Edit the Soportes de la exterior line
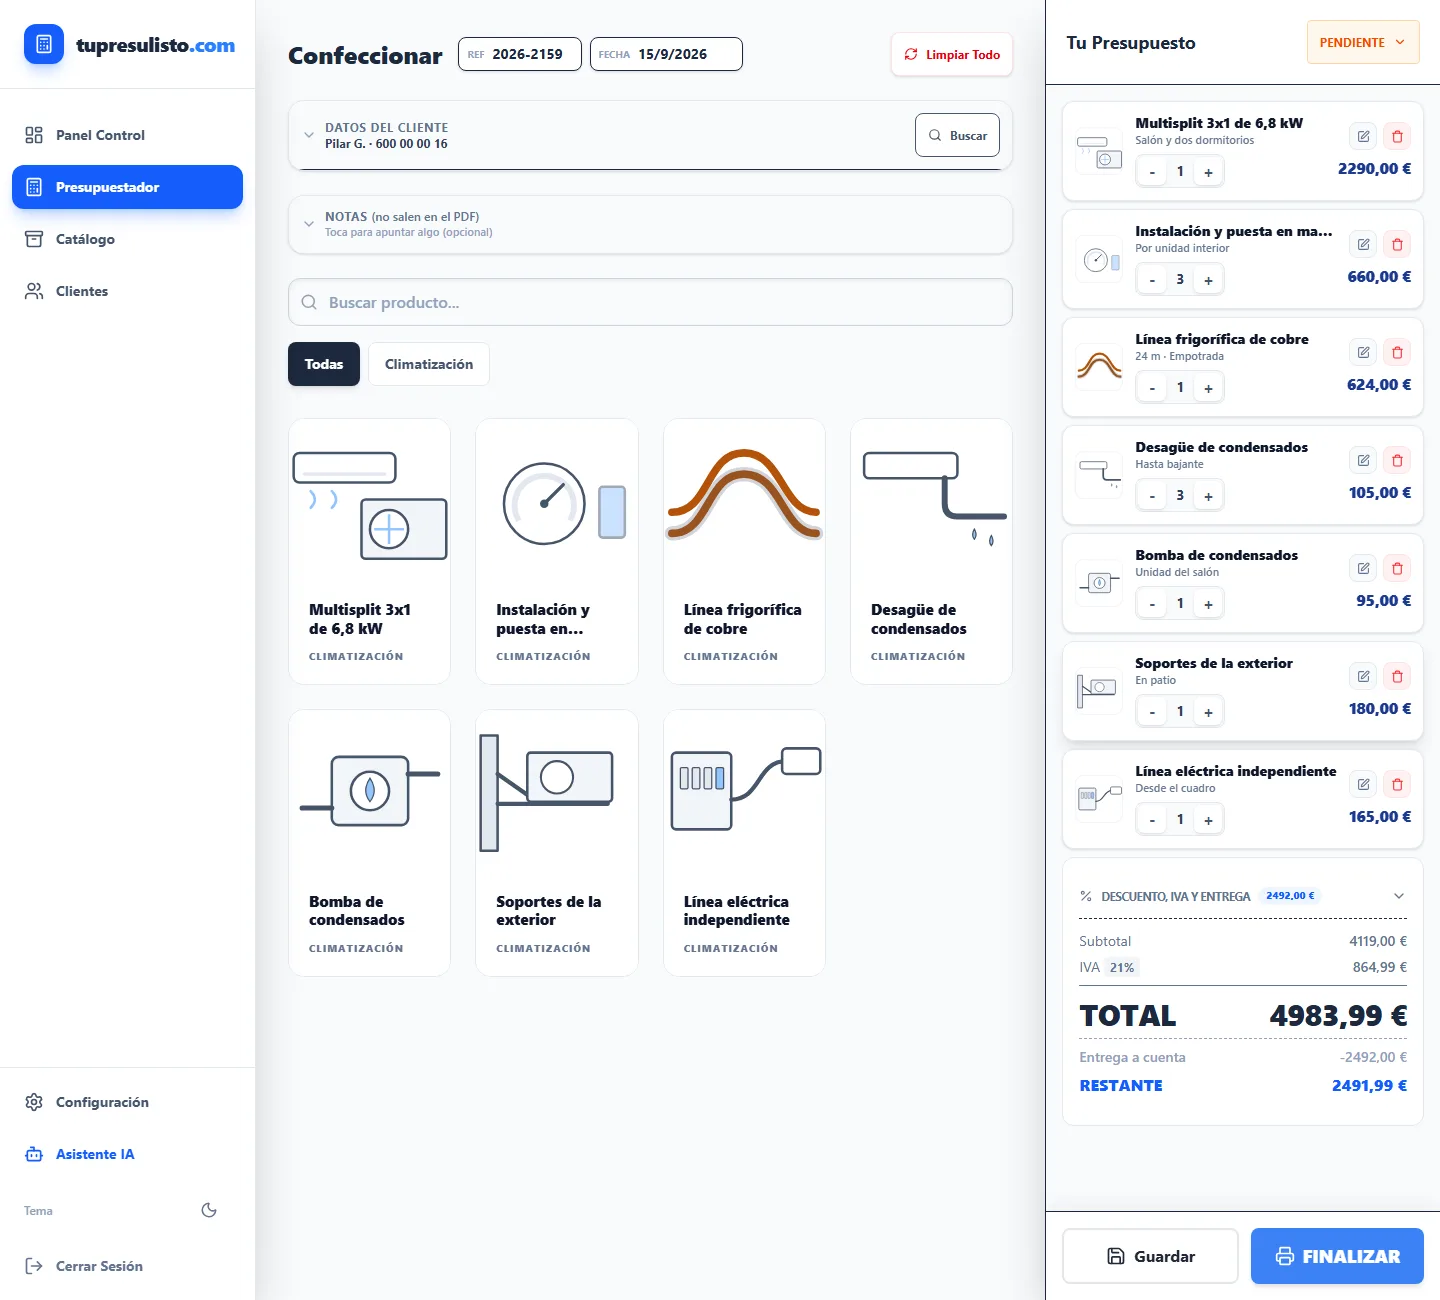Image resolution: width=1440 pixels, height=1300 pixels. click(x=1363, y=676)
